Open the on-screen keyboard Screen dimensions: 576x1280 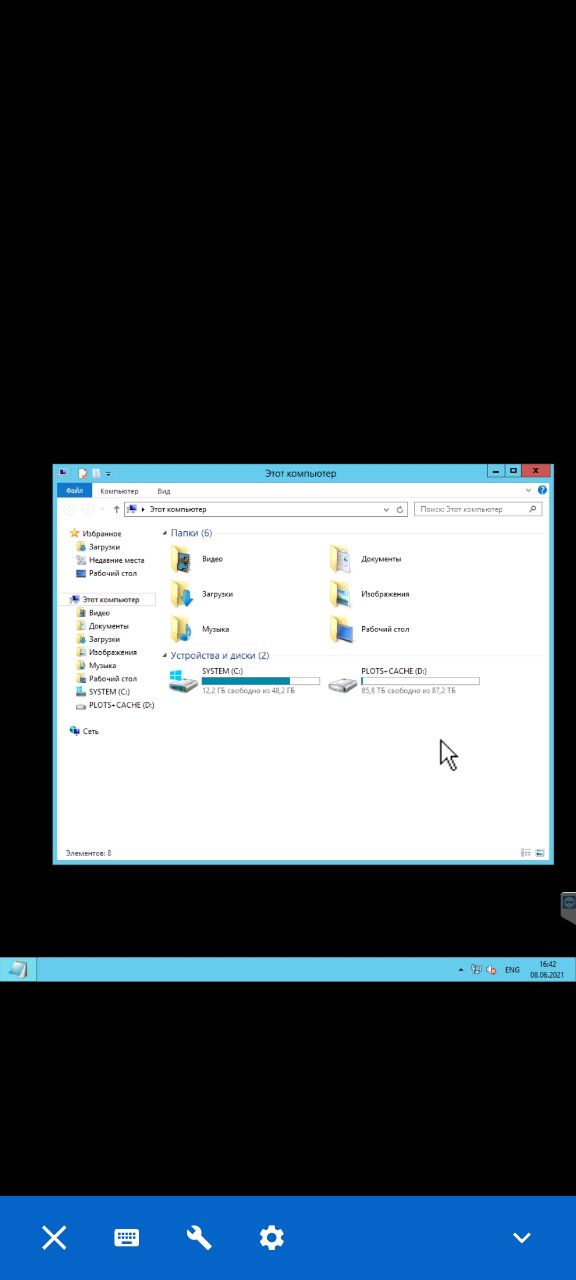(126, 1238)
